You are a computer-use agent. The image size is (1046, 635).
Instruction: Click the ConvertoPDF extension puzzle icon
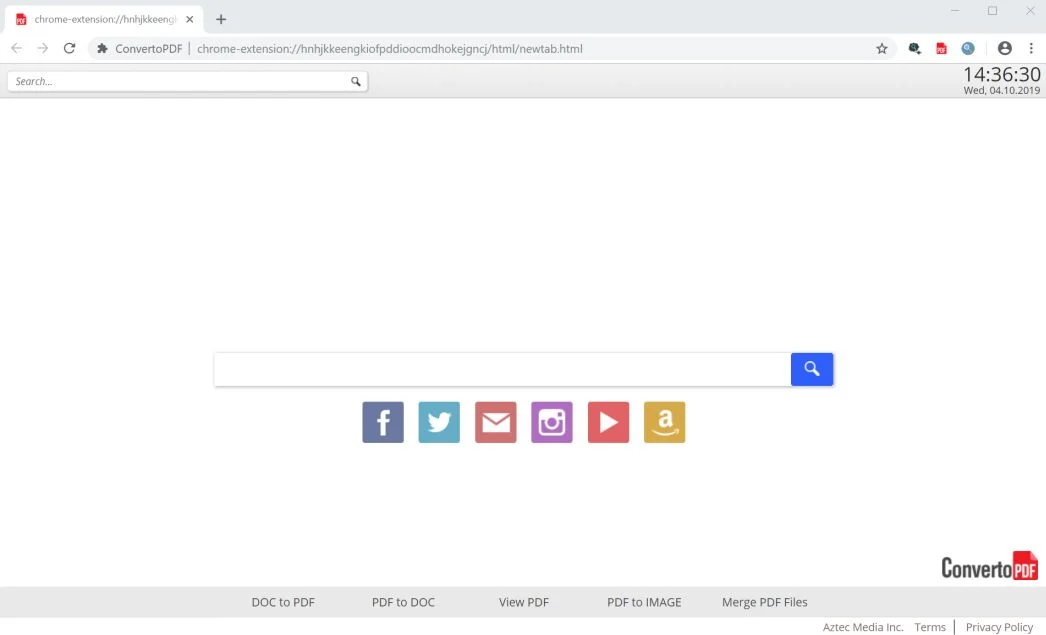point(102,49)
